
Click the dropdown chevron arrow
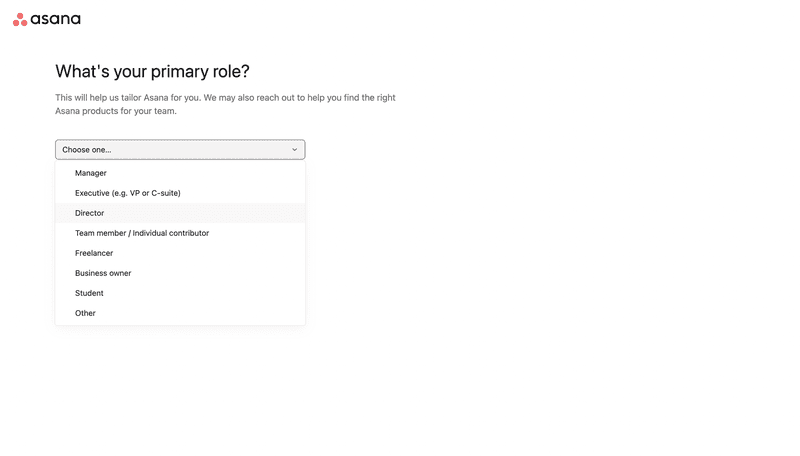[294, 150]
